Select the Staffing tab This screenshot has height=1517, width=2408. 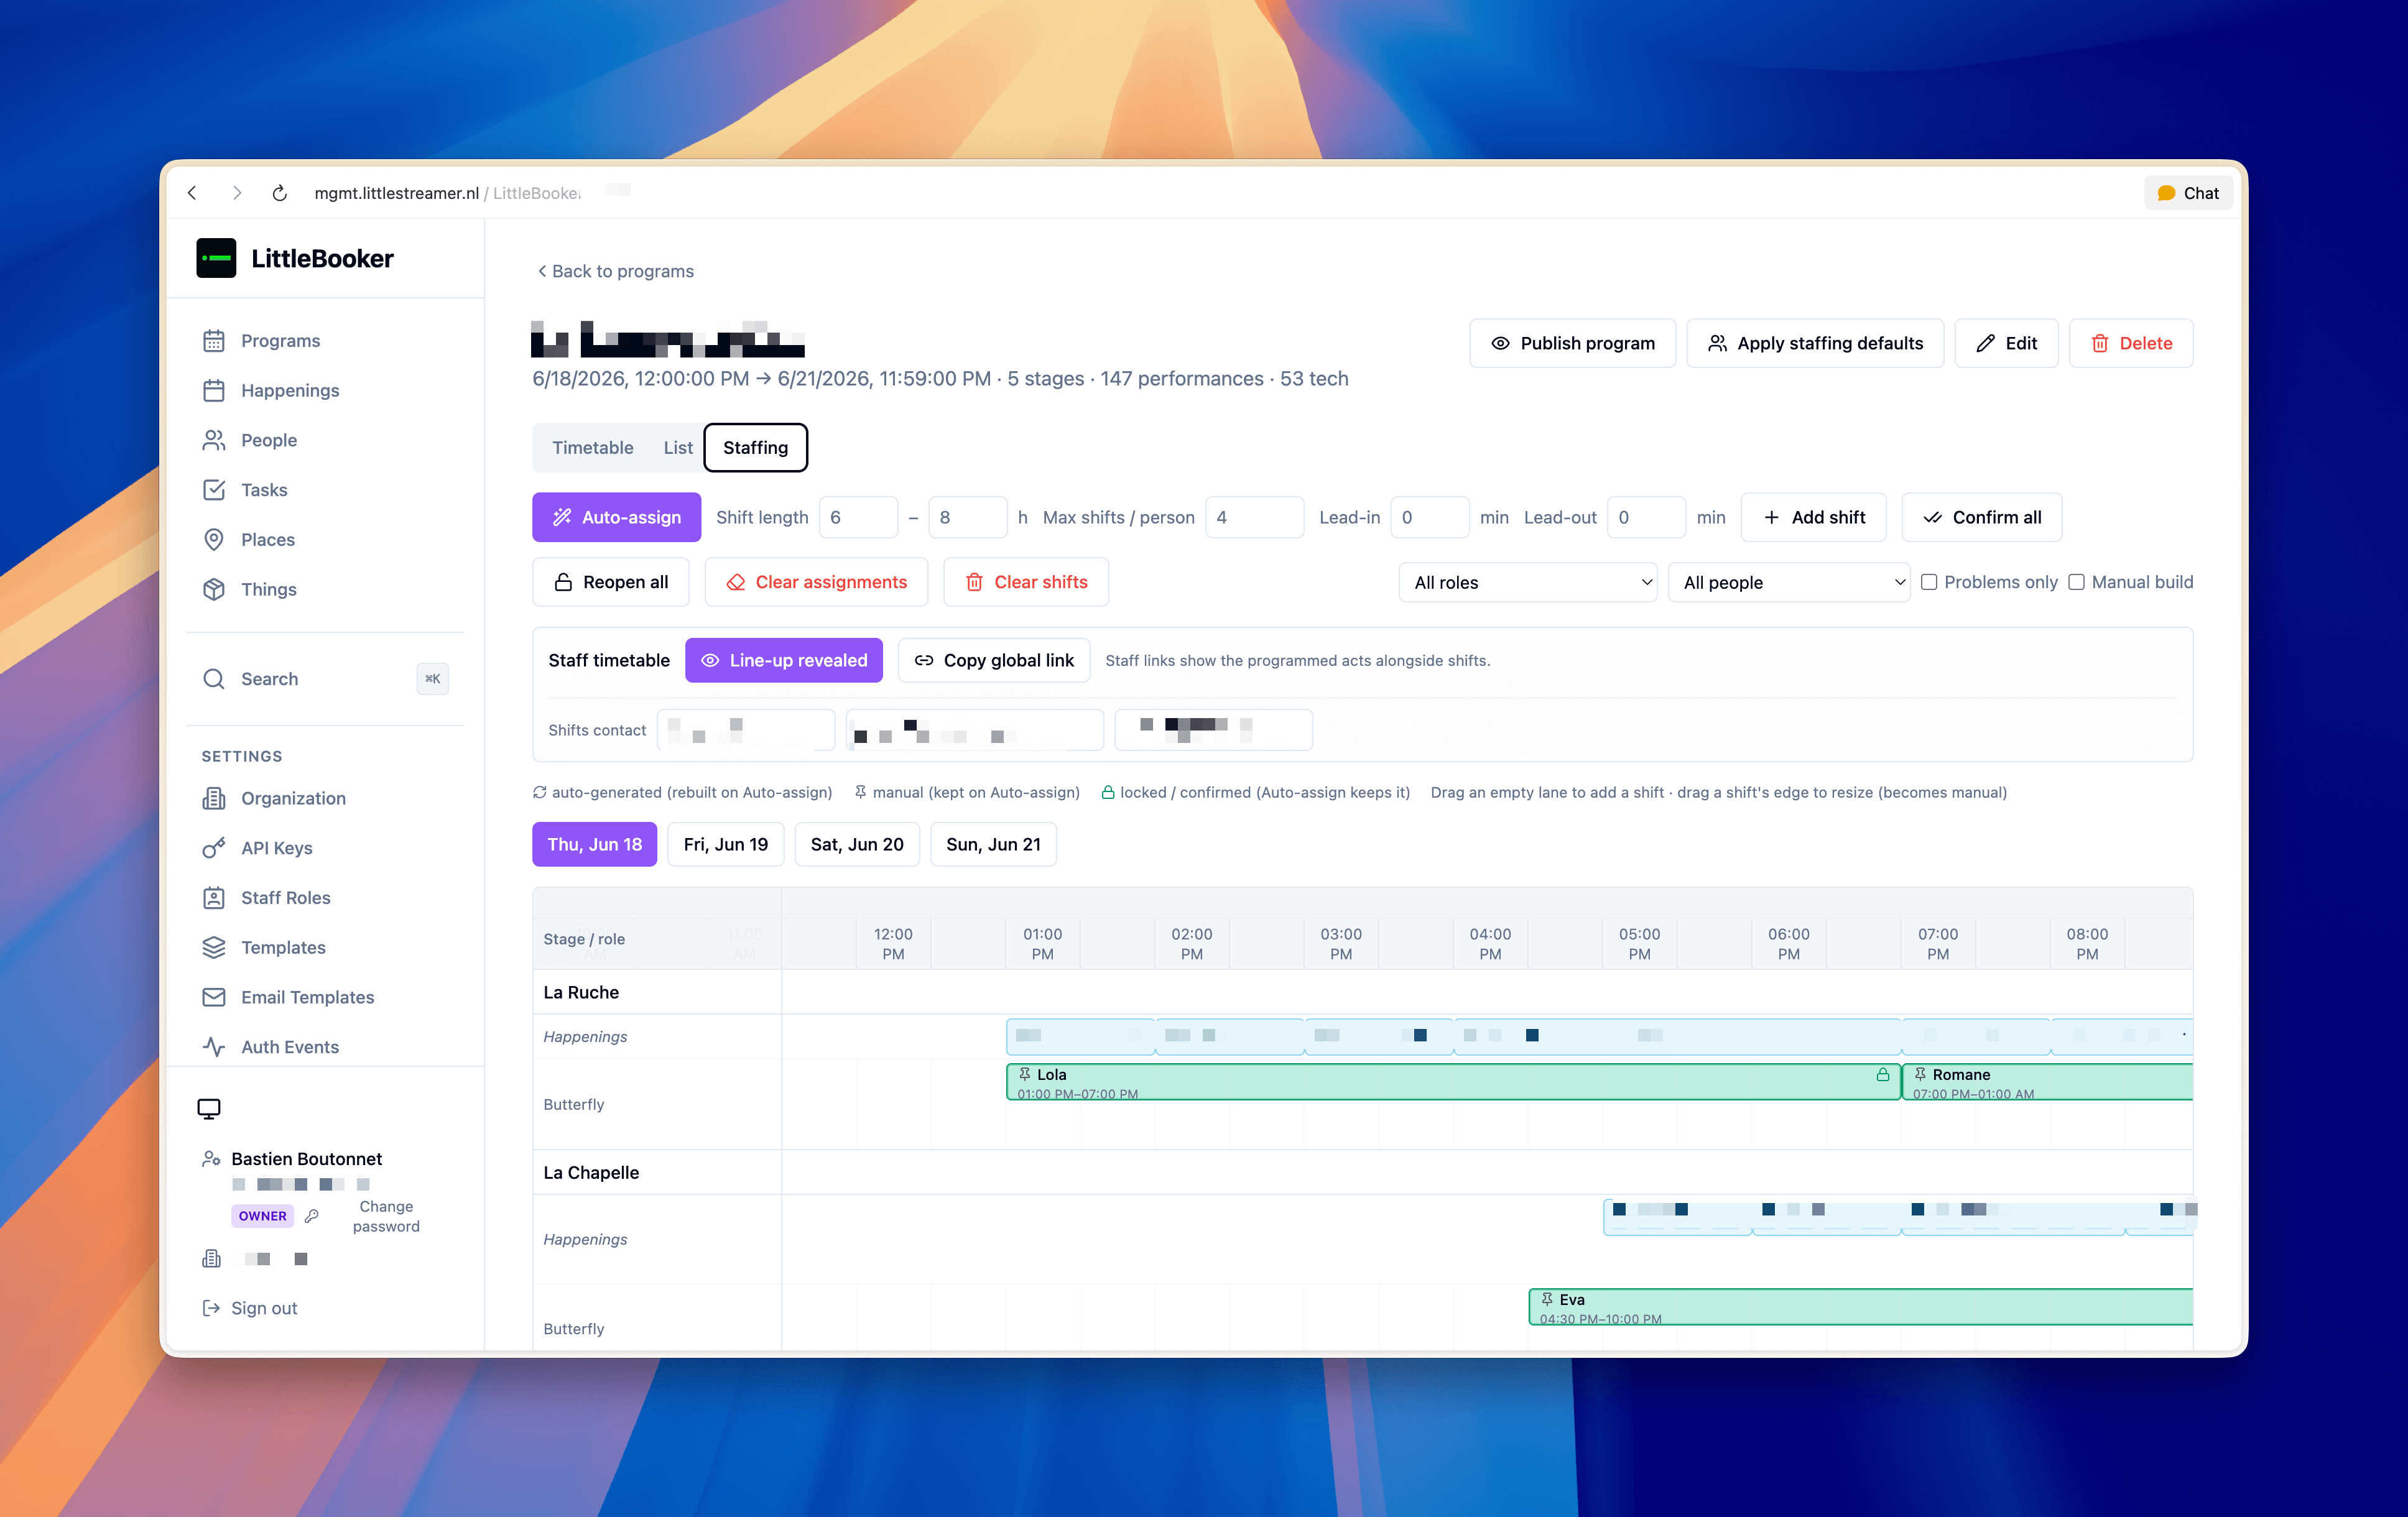point(756,447)
